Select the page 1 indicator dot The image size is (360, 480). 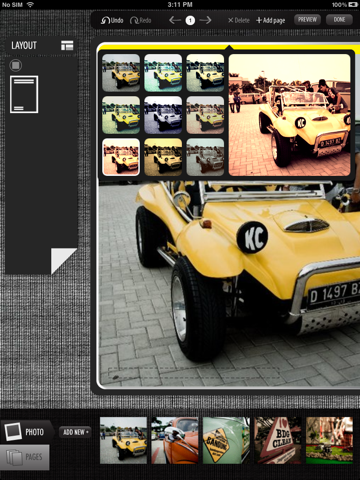point(190,20)
